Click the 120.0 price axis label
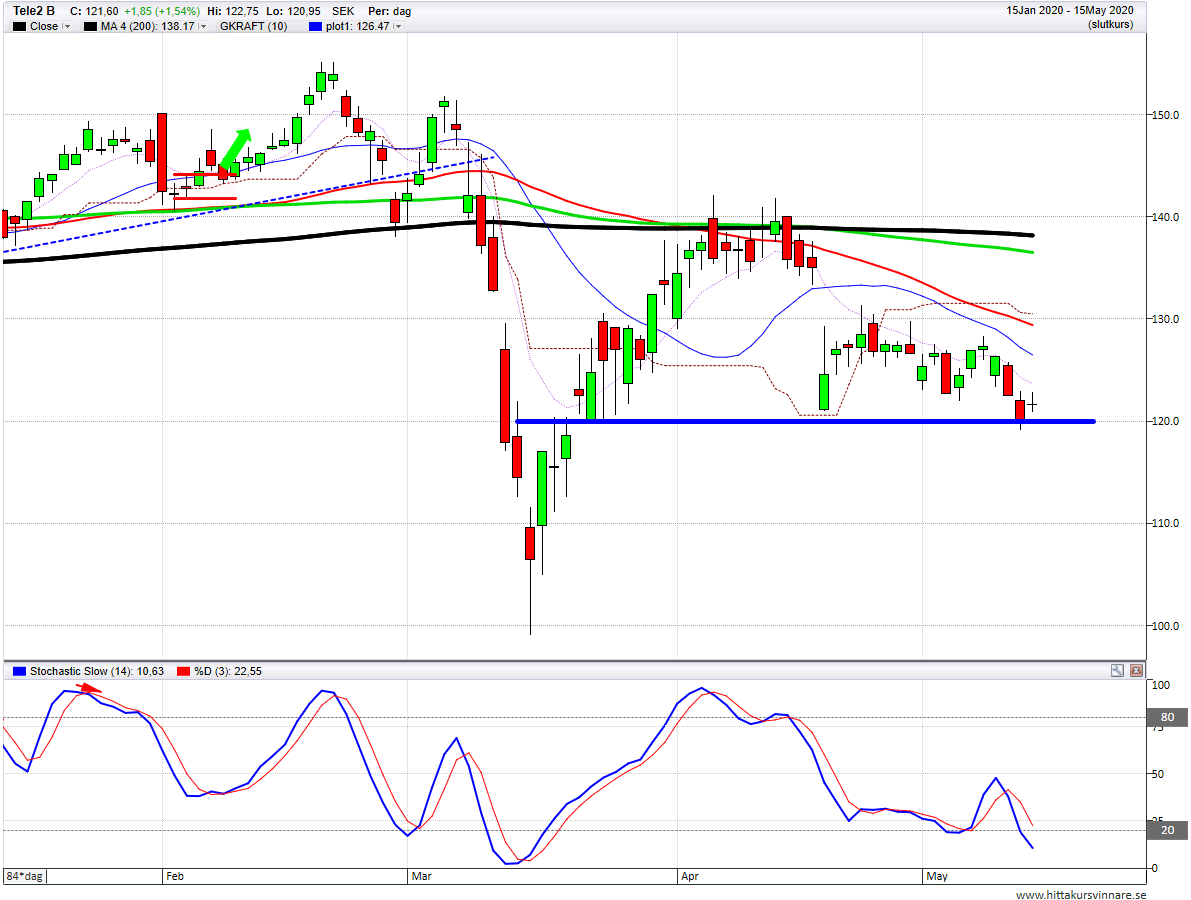1191x900 pixels. click(x=1165, y=422)
